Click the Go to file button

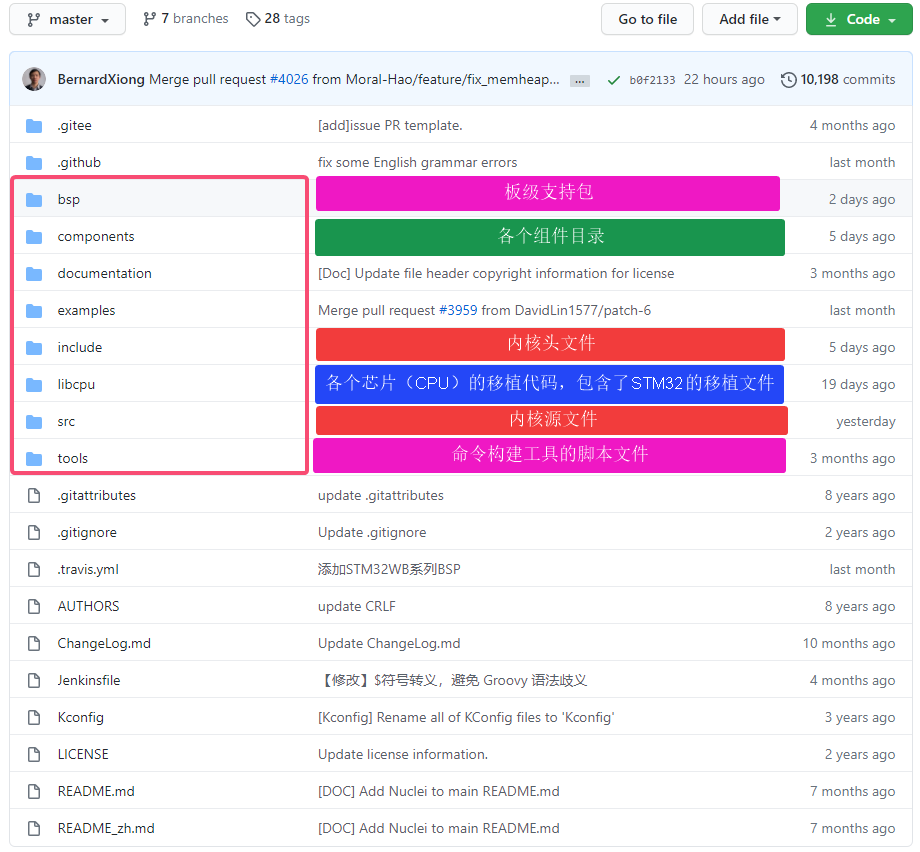pyautogui.click(x=647, y=19)
